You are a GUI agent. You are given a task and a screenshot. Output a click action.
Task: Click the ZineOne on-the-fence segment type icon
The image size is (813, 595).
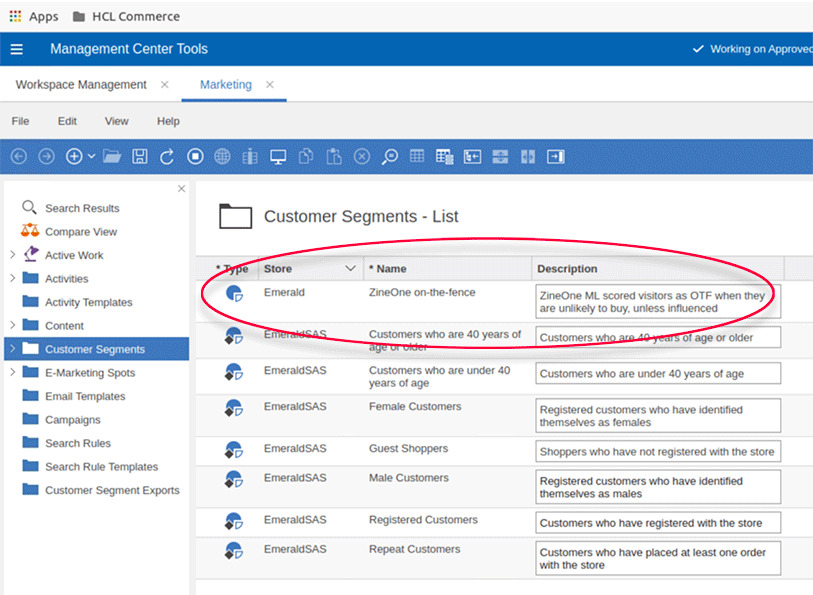[x=234, y=293]
